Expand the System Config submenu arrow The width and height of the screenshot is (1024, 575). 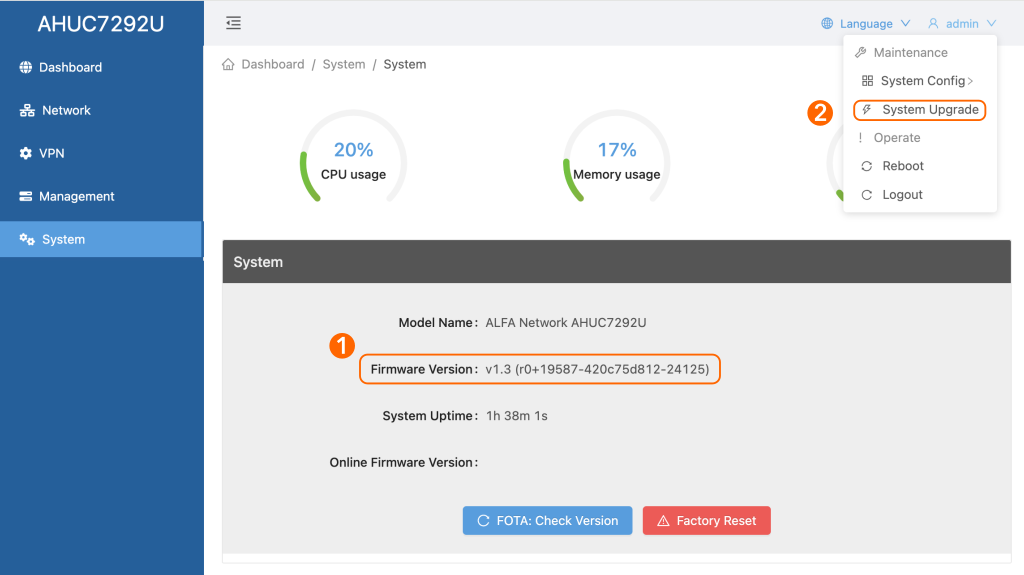coord(970,81)
